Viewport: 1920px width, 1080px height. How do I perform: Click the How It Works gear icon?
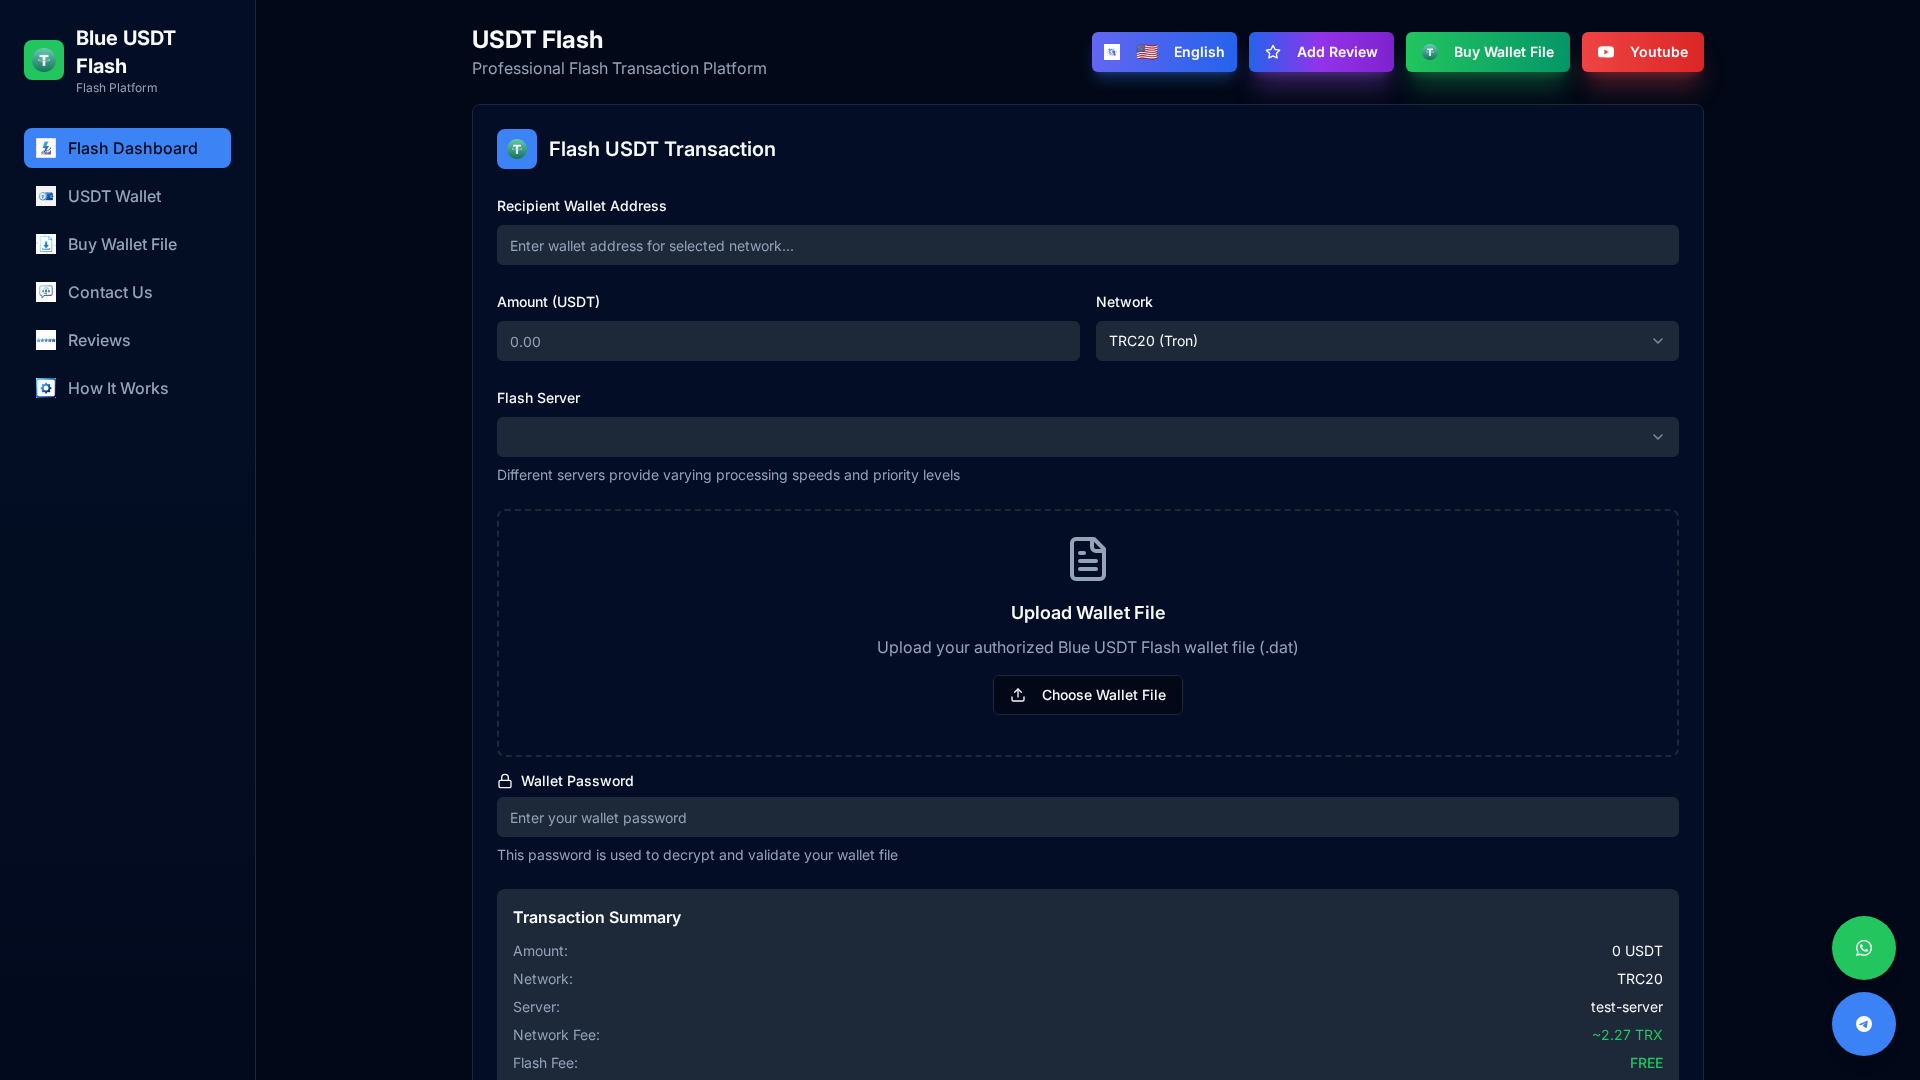click(46, 388)
